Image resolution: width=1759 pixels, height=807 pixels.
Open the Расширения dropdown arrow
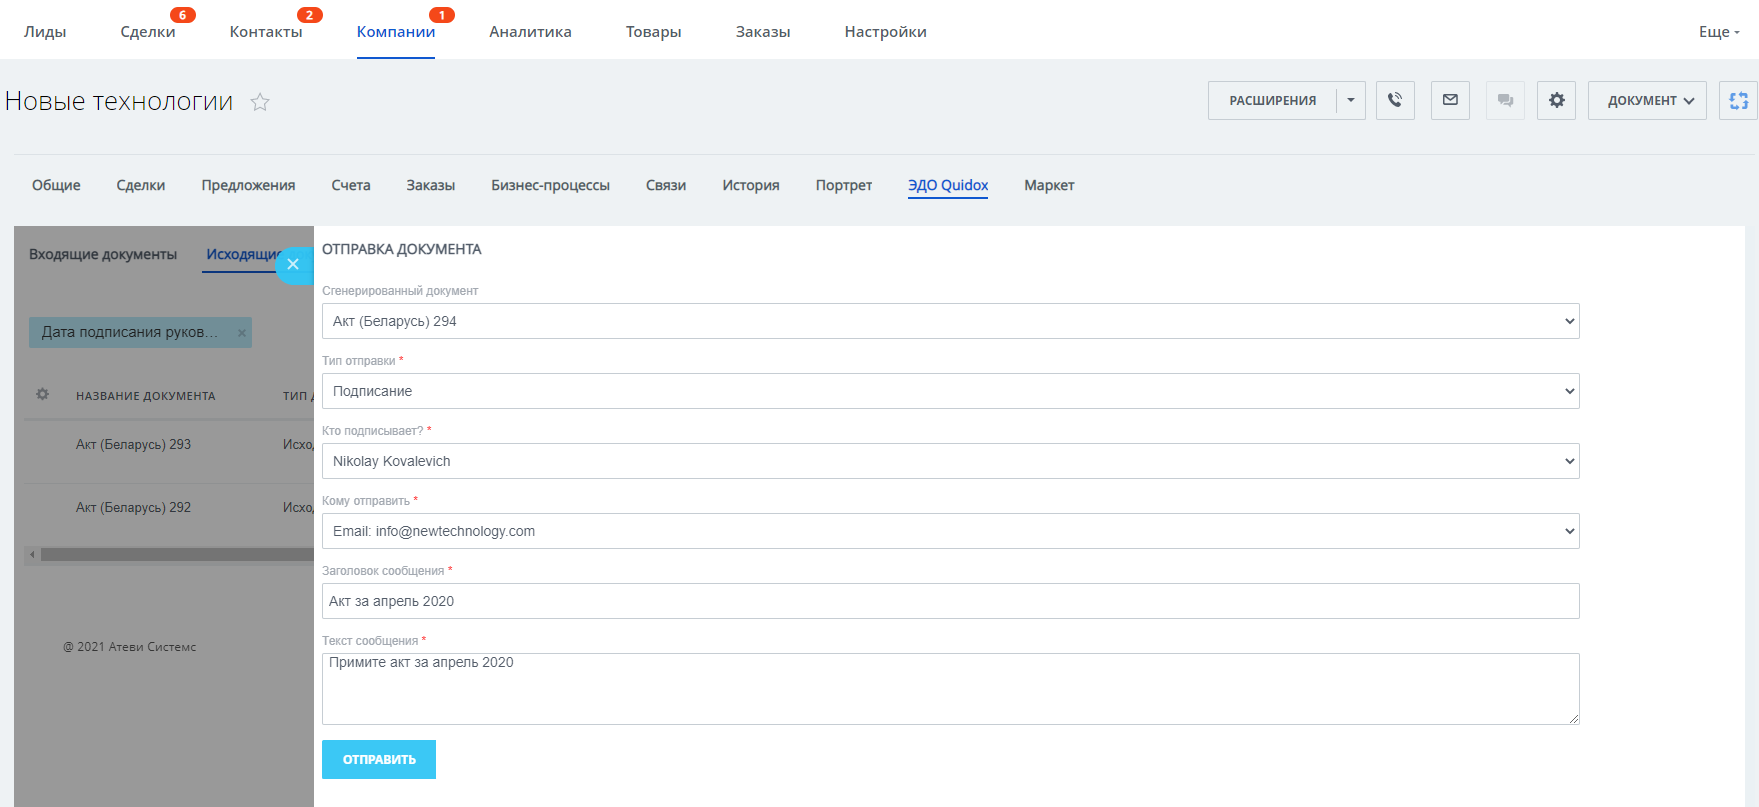coord(1351,100)
